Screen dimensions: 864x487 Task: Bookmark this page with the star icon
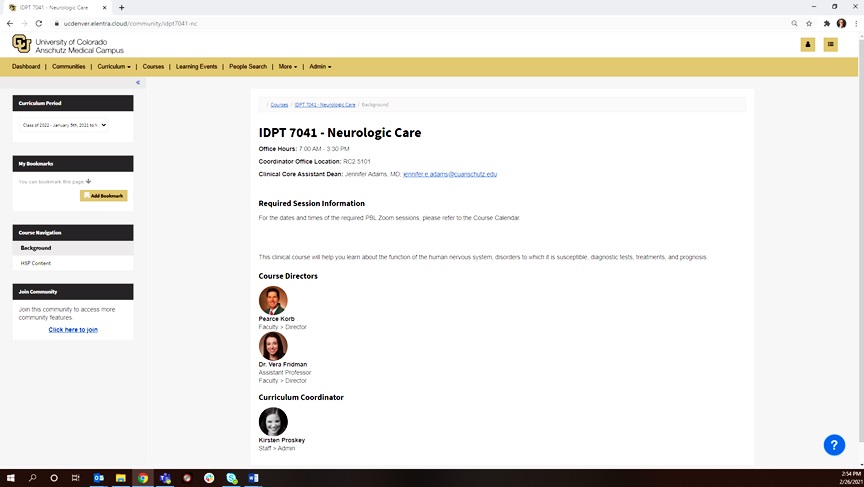810,23
